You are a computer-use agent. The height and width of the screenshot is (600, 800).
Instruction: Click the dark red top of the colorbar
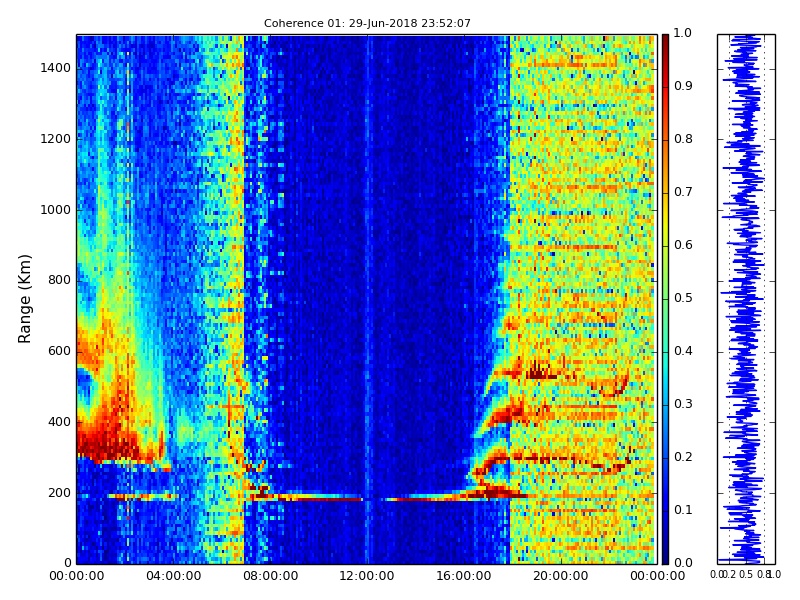[x=665, y=41]
